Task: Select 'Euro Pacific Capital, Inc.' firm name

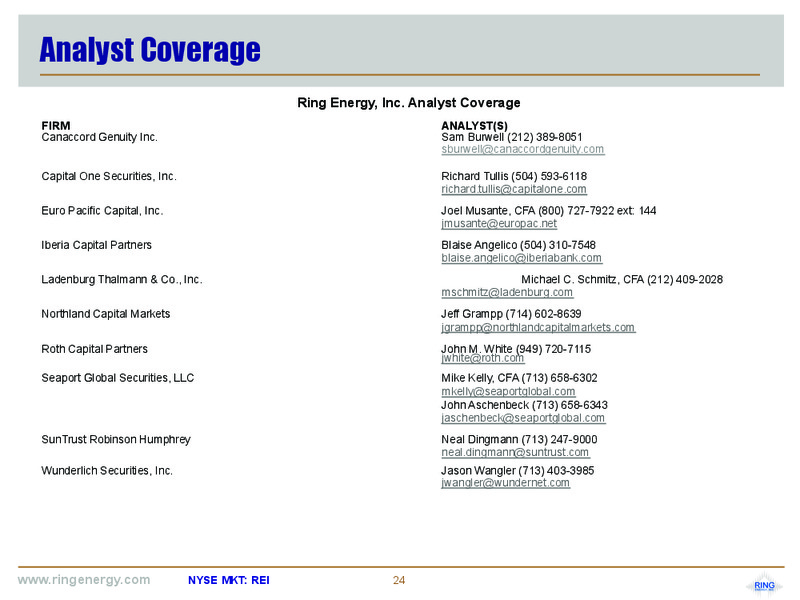Action: pyautogui.click(x=102, y=211)
